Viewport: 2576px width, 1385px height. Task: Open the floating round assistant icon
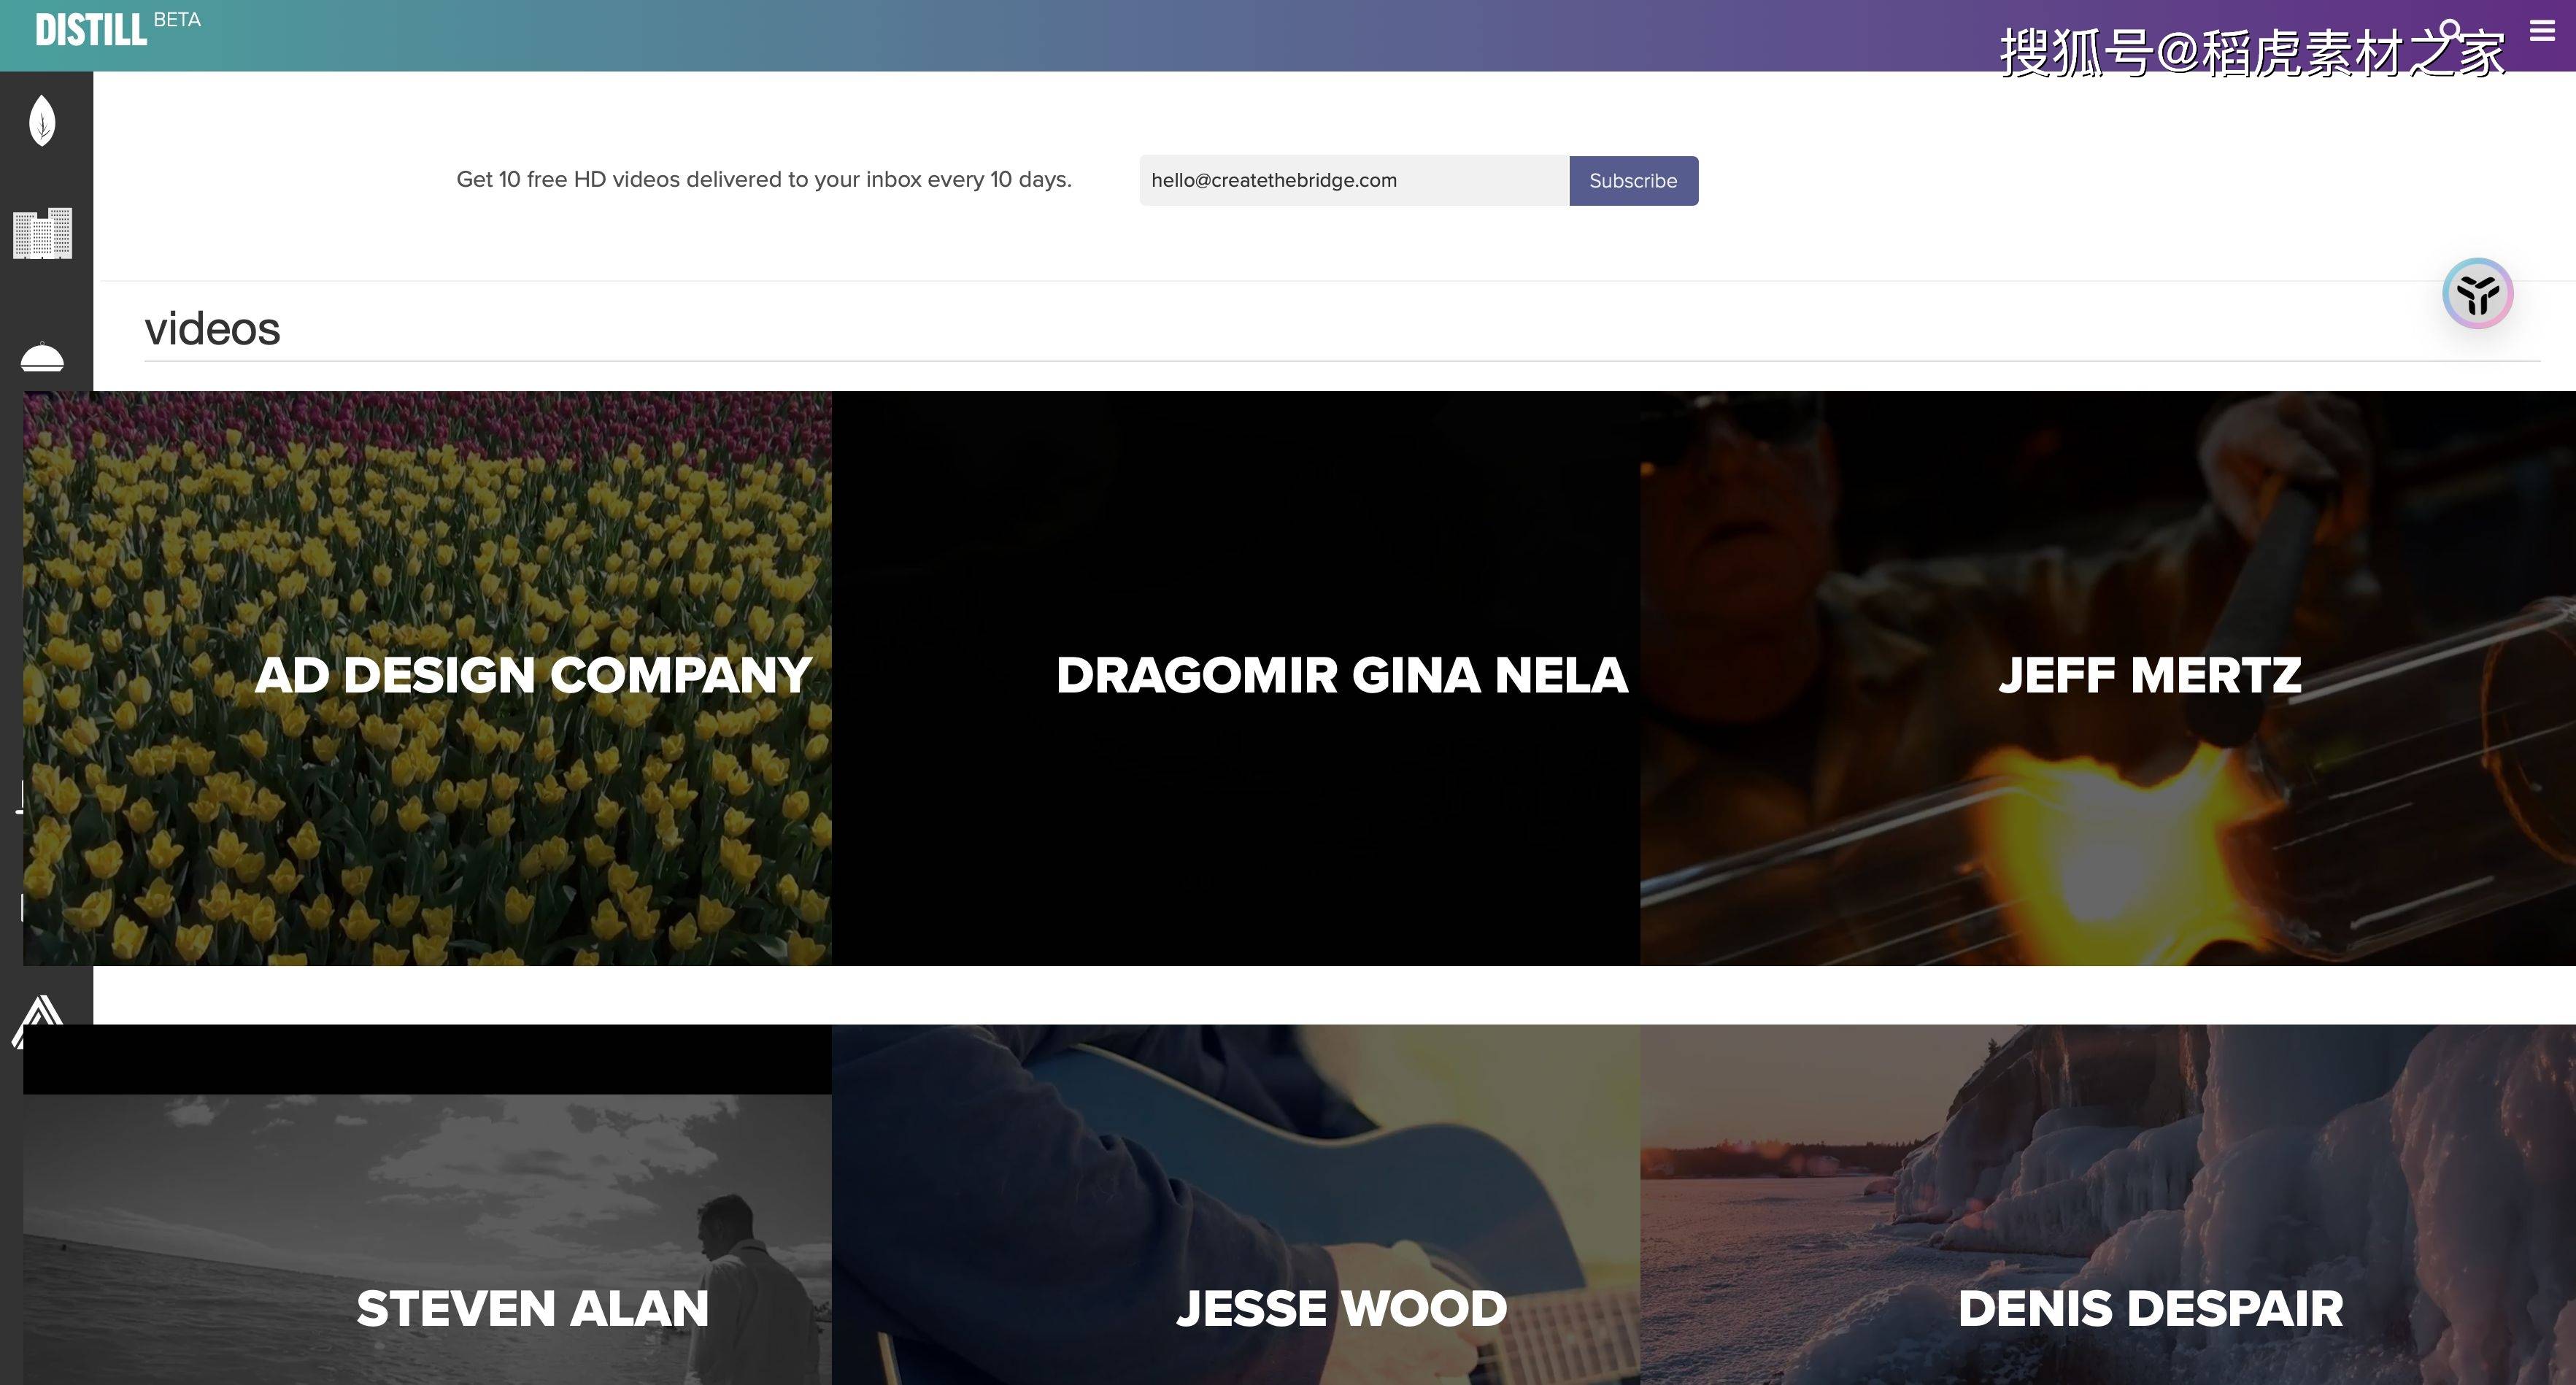pyautogui.click(x=2477, y=294)
